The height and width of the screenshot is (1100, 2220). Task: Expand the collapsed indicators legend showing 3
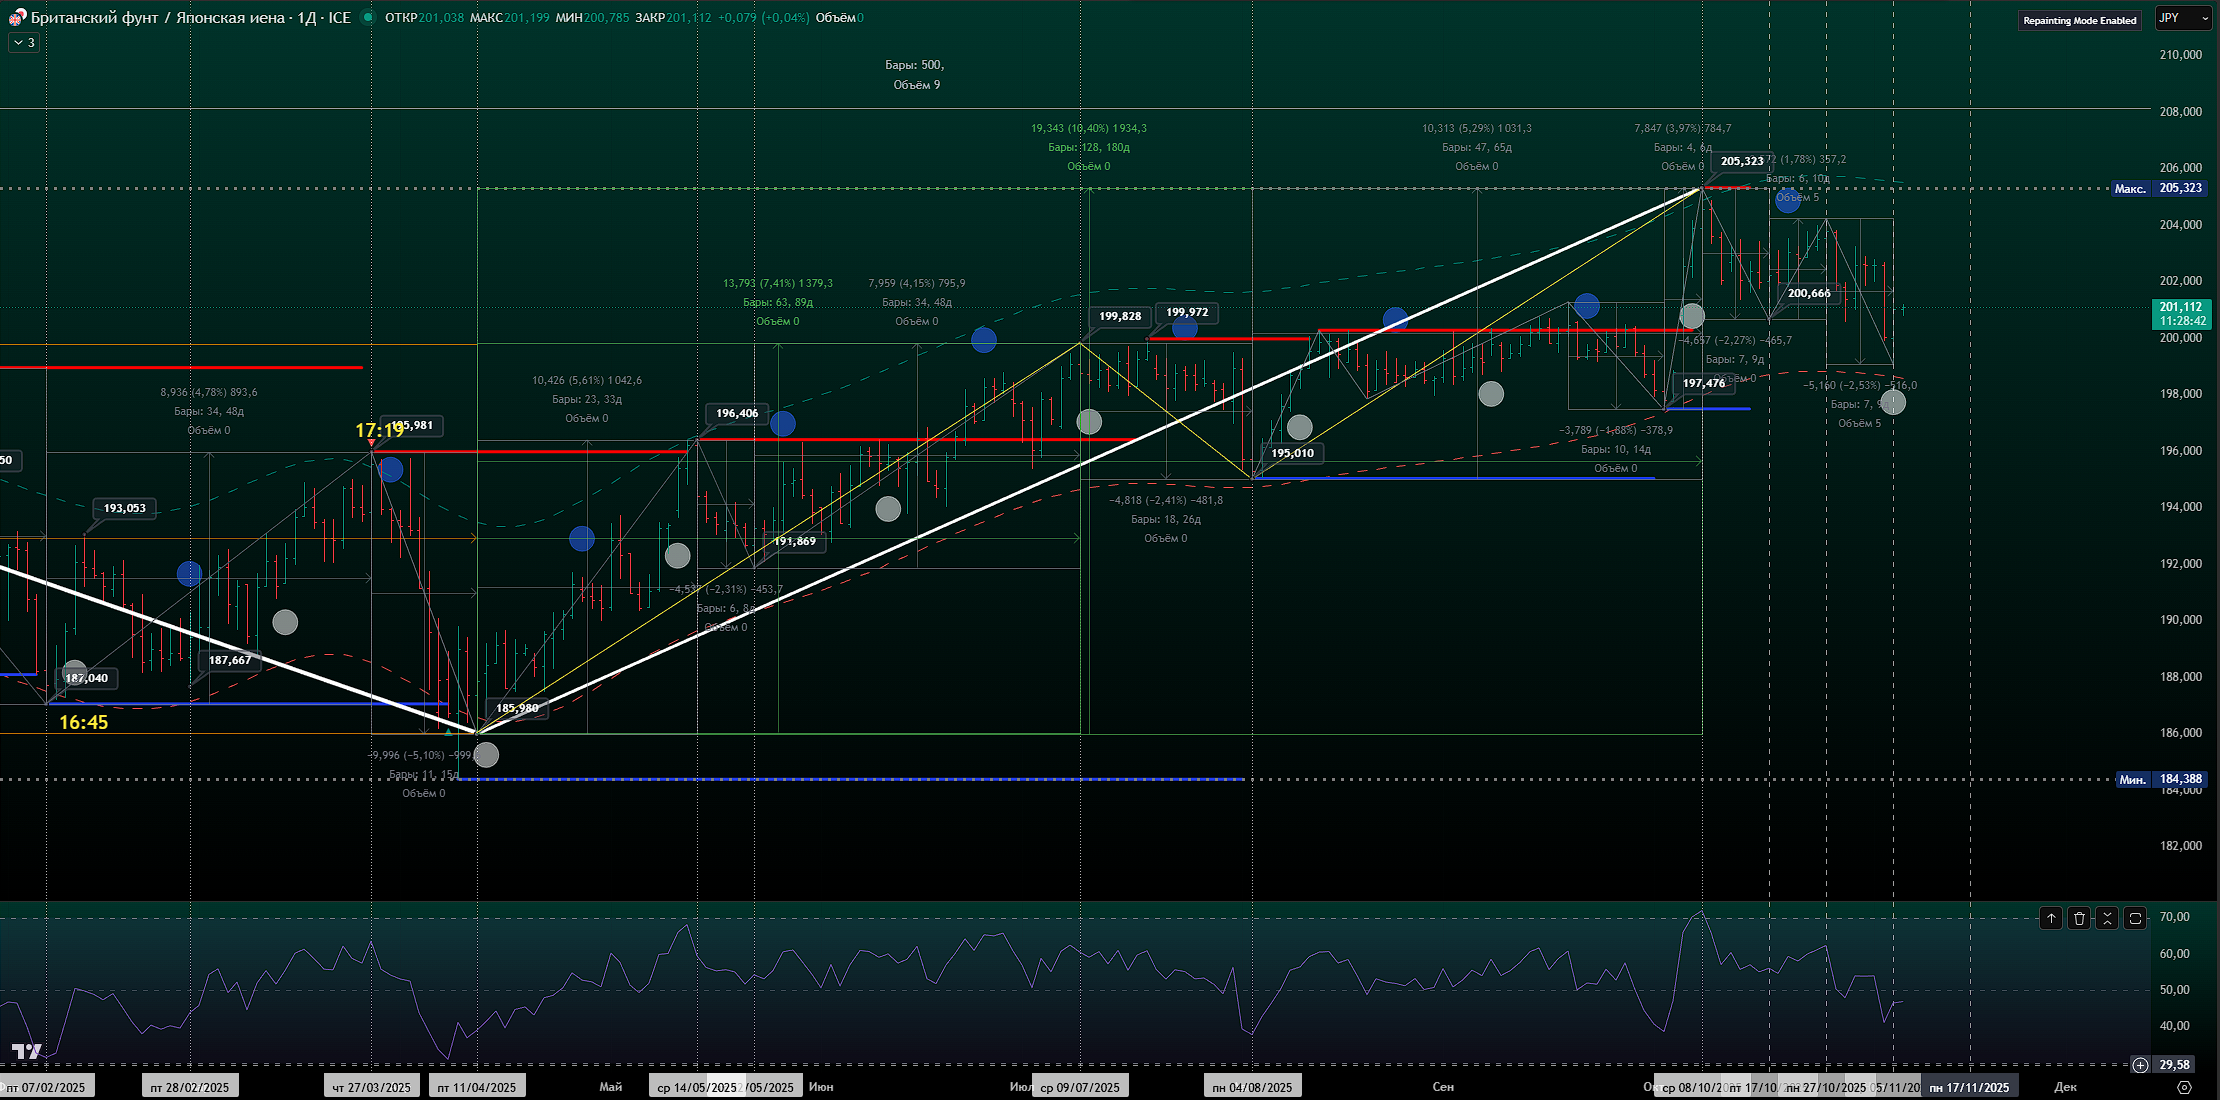point(24,42)
